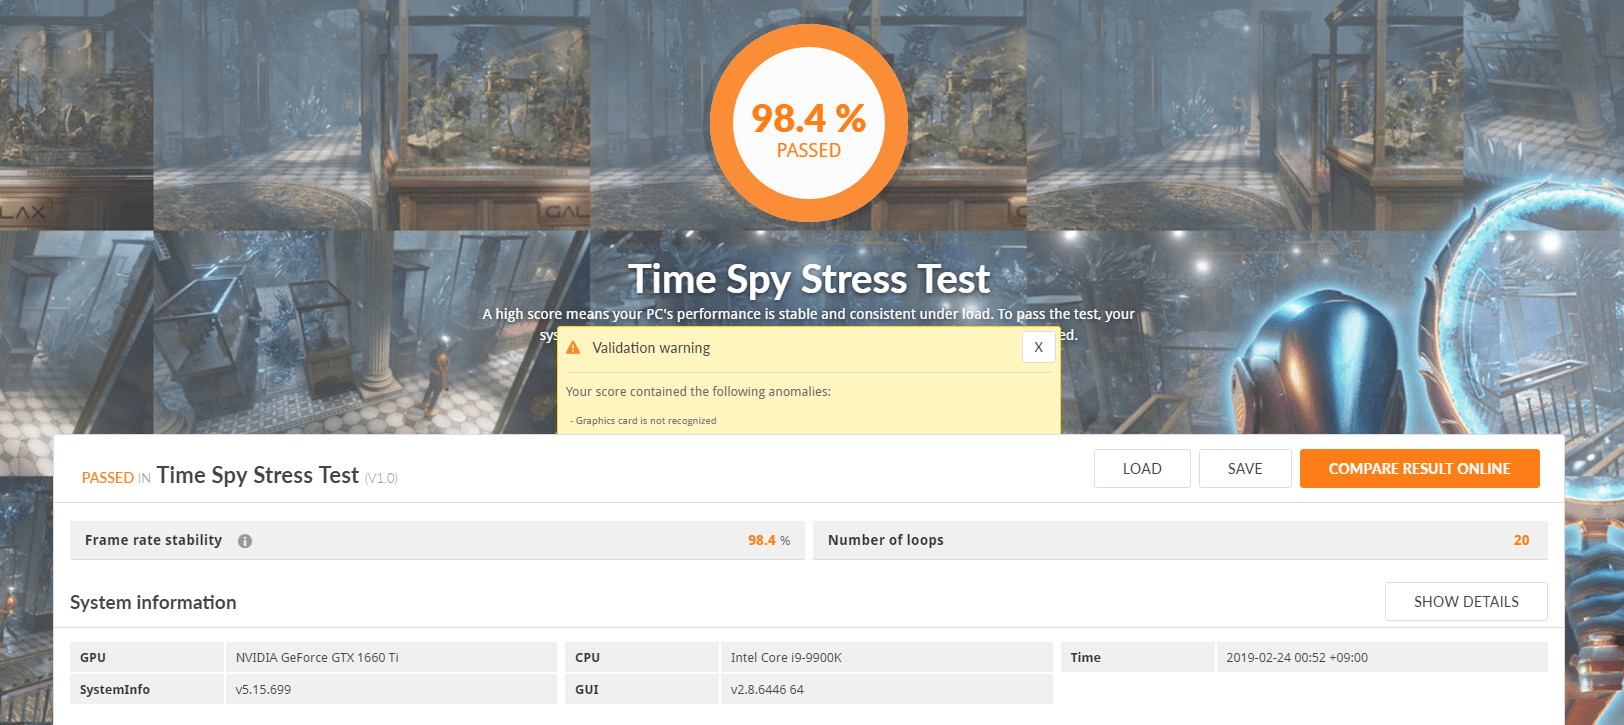Select the GUI version v2.8.6446 64
The image size is (1624, 725).
[767, 689]
